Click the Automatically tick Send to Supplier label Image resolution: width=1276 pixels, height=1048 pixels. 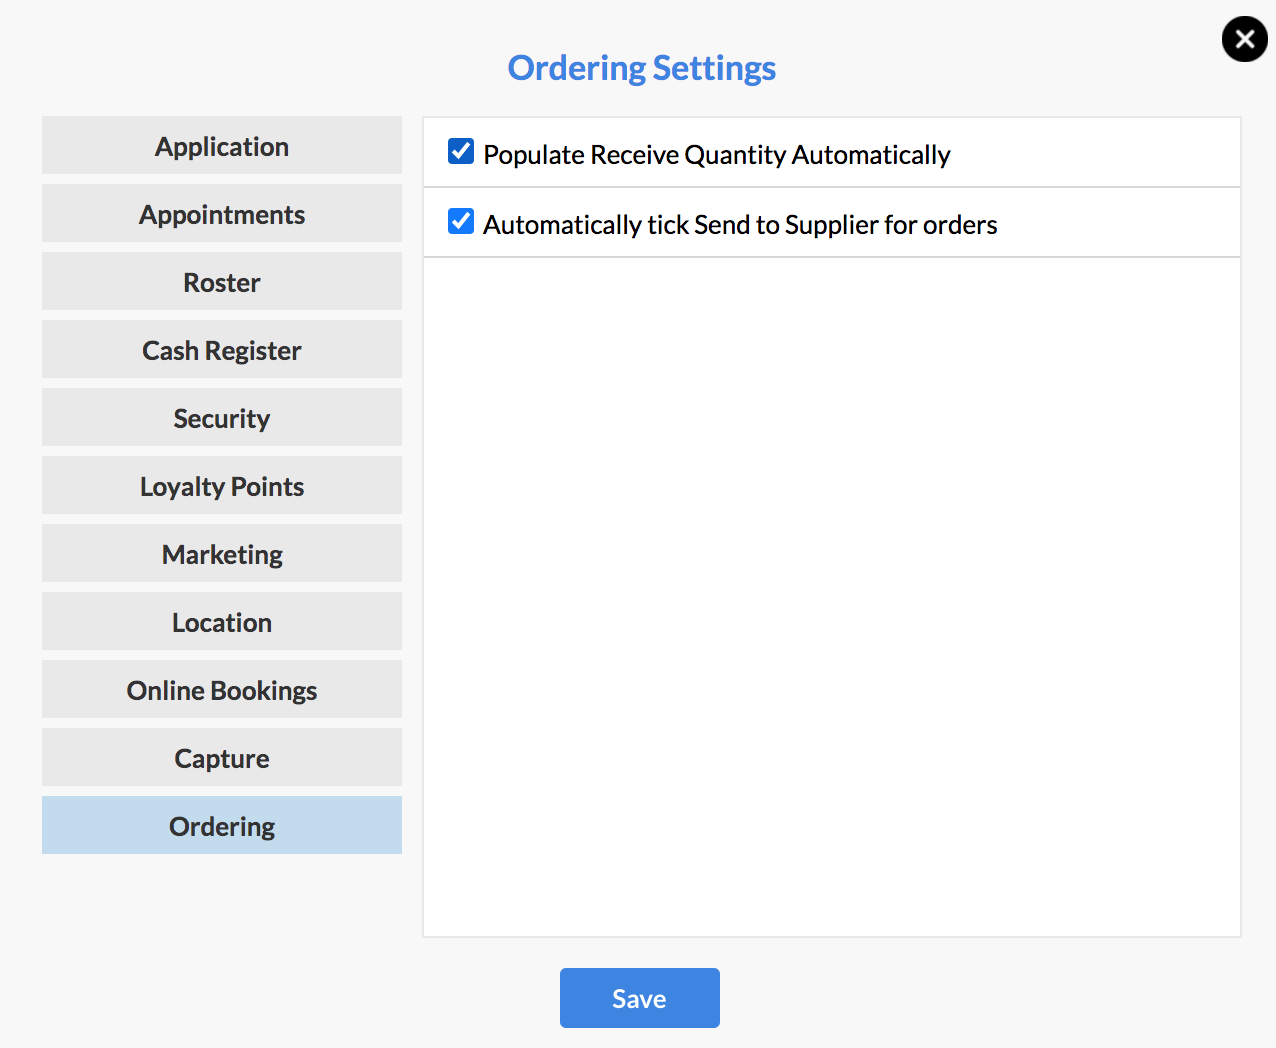(x=740, y=225)
